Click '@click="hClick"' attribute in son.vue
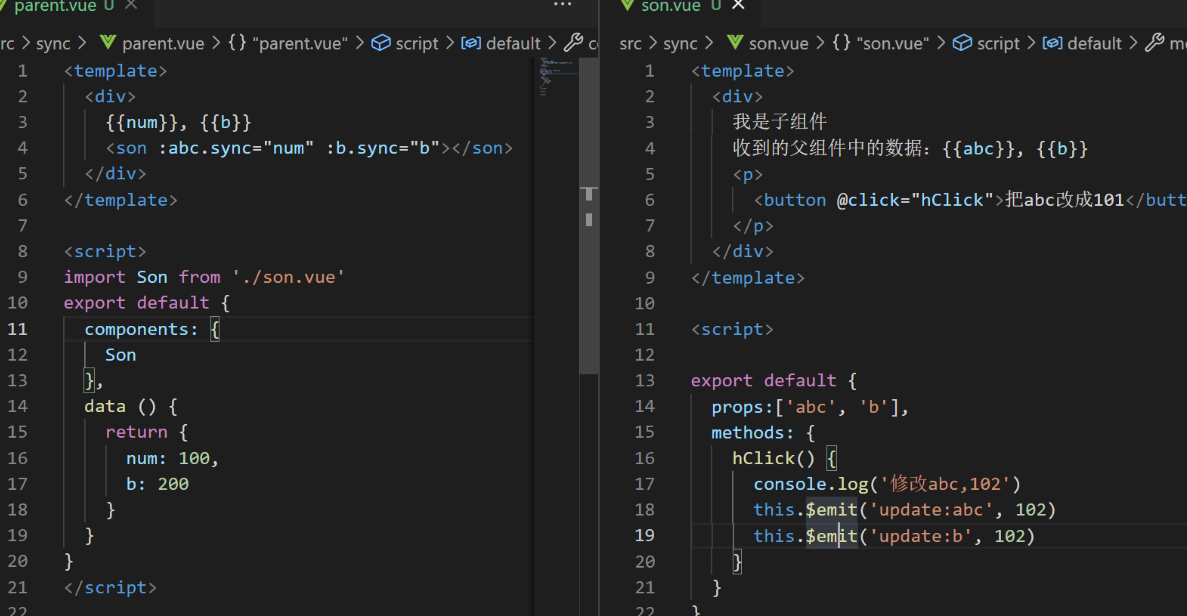The width and height of the screenshot is (1187, 616). 914,200
